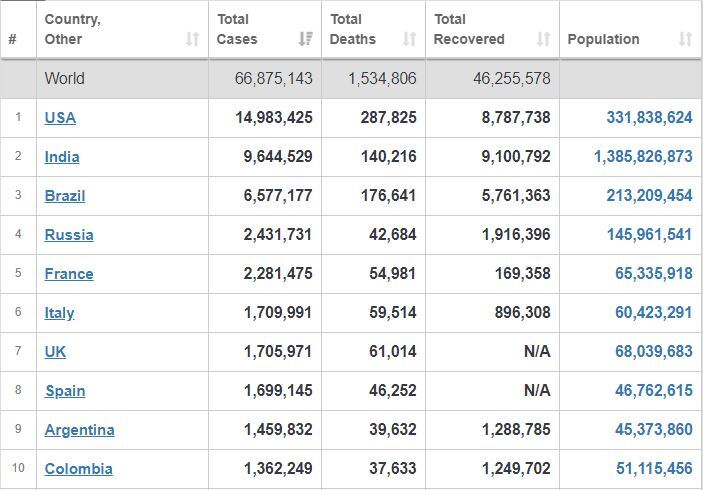Click USA population 331,838,624 link
The height and width of the screenshot is (490, 703).
(649, 117)
